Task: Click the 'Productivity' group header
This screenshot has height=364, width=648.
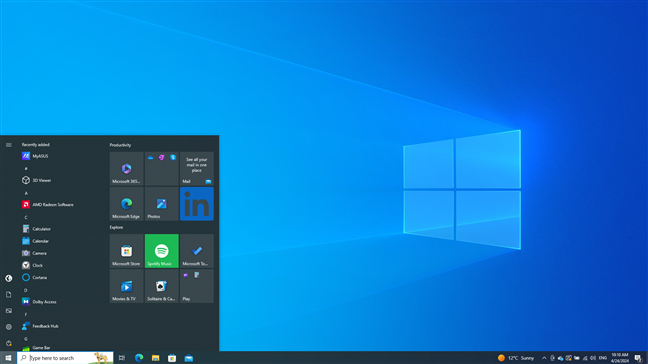Action: click(120, 145)
